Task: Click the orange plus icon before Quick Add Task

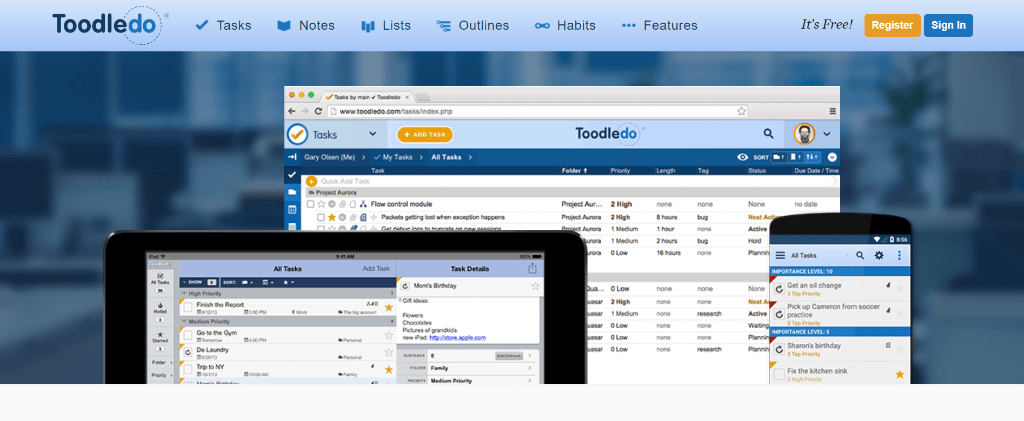Action: click(311, 181)
